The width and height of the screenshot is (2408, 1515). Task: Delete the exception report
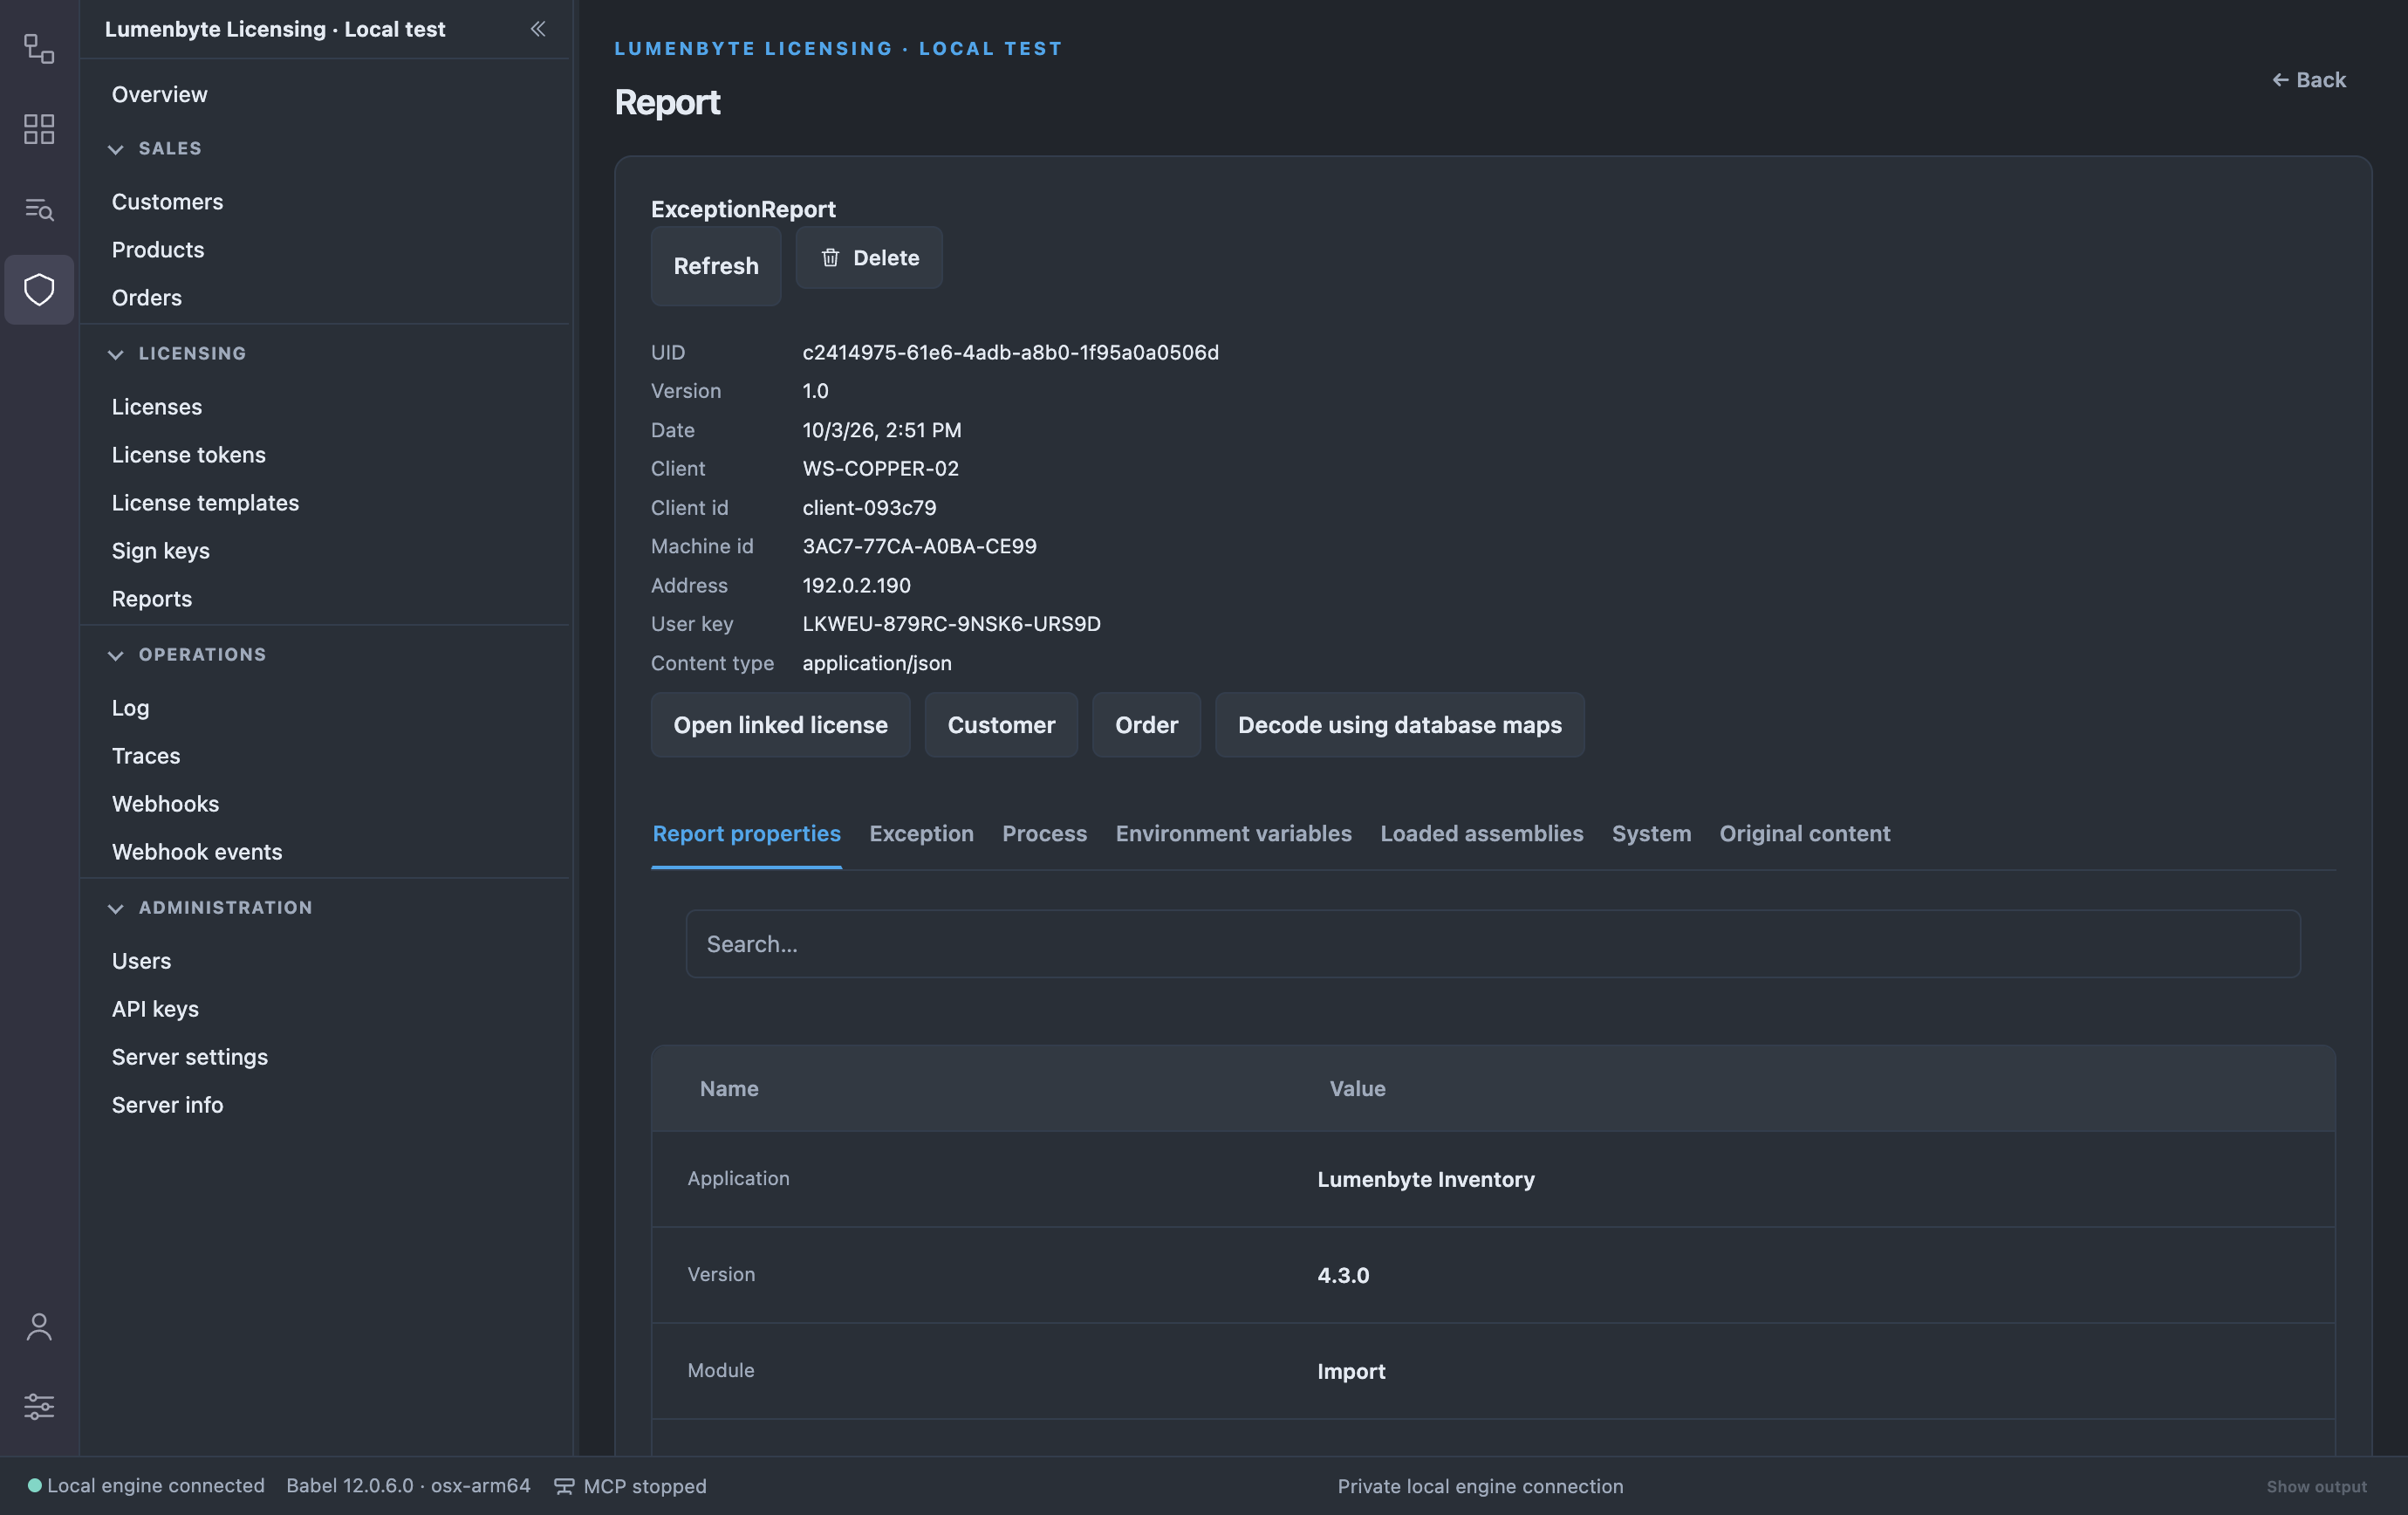(869, 258)
